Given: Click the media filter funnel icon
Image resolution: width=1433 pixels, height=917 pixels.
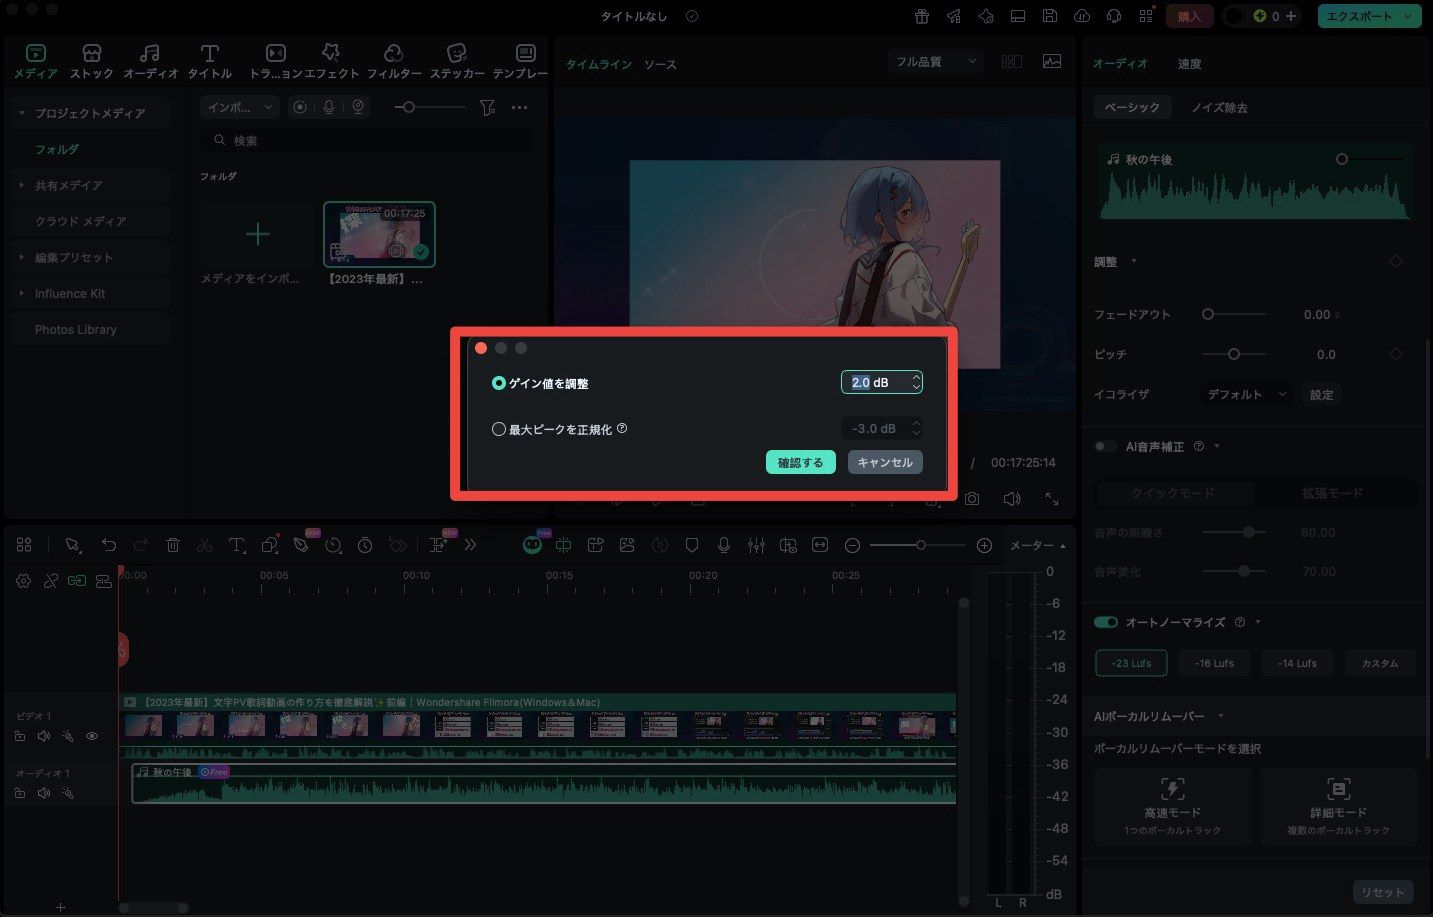Looking at the screenshot, I should pos(487,107).
